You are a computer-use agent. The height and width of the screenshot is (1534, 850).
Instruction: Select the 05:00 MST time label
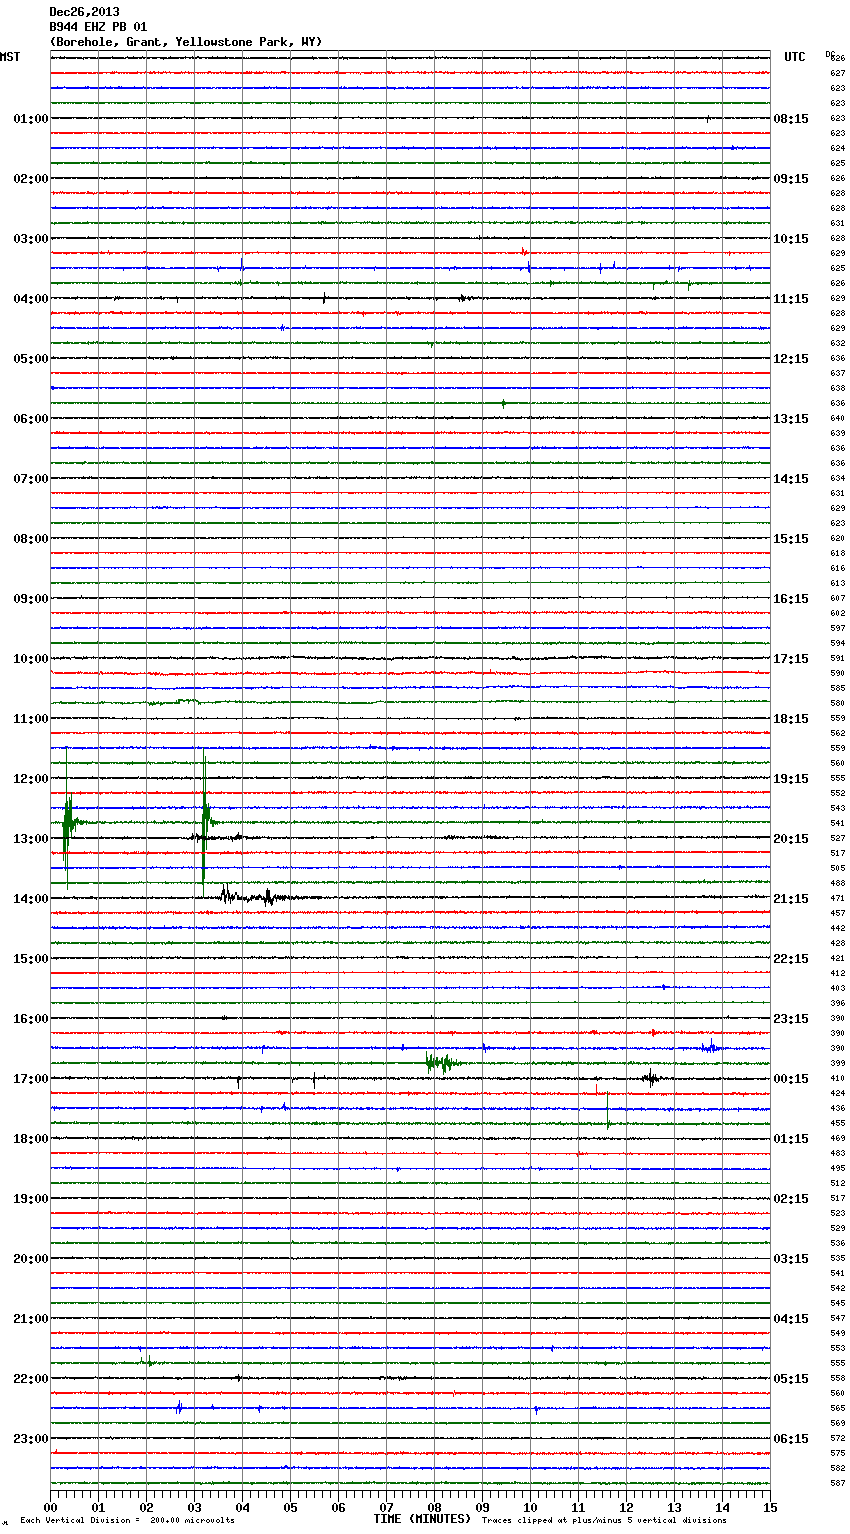[x=31, y=359]
